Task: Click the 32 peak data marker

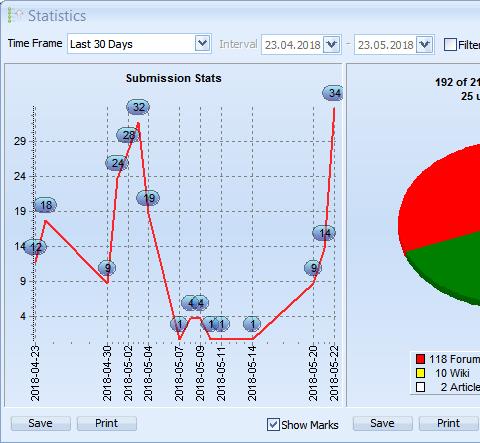Action: tap(138, 107)
